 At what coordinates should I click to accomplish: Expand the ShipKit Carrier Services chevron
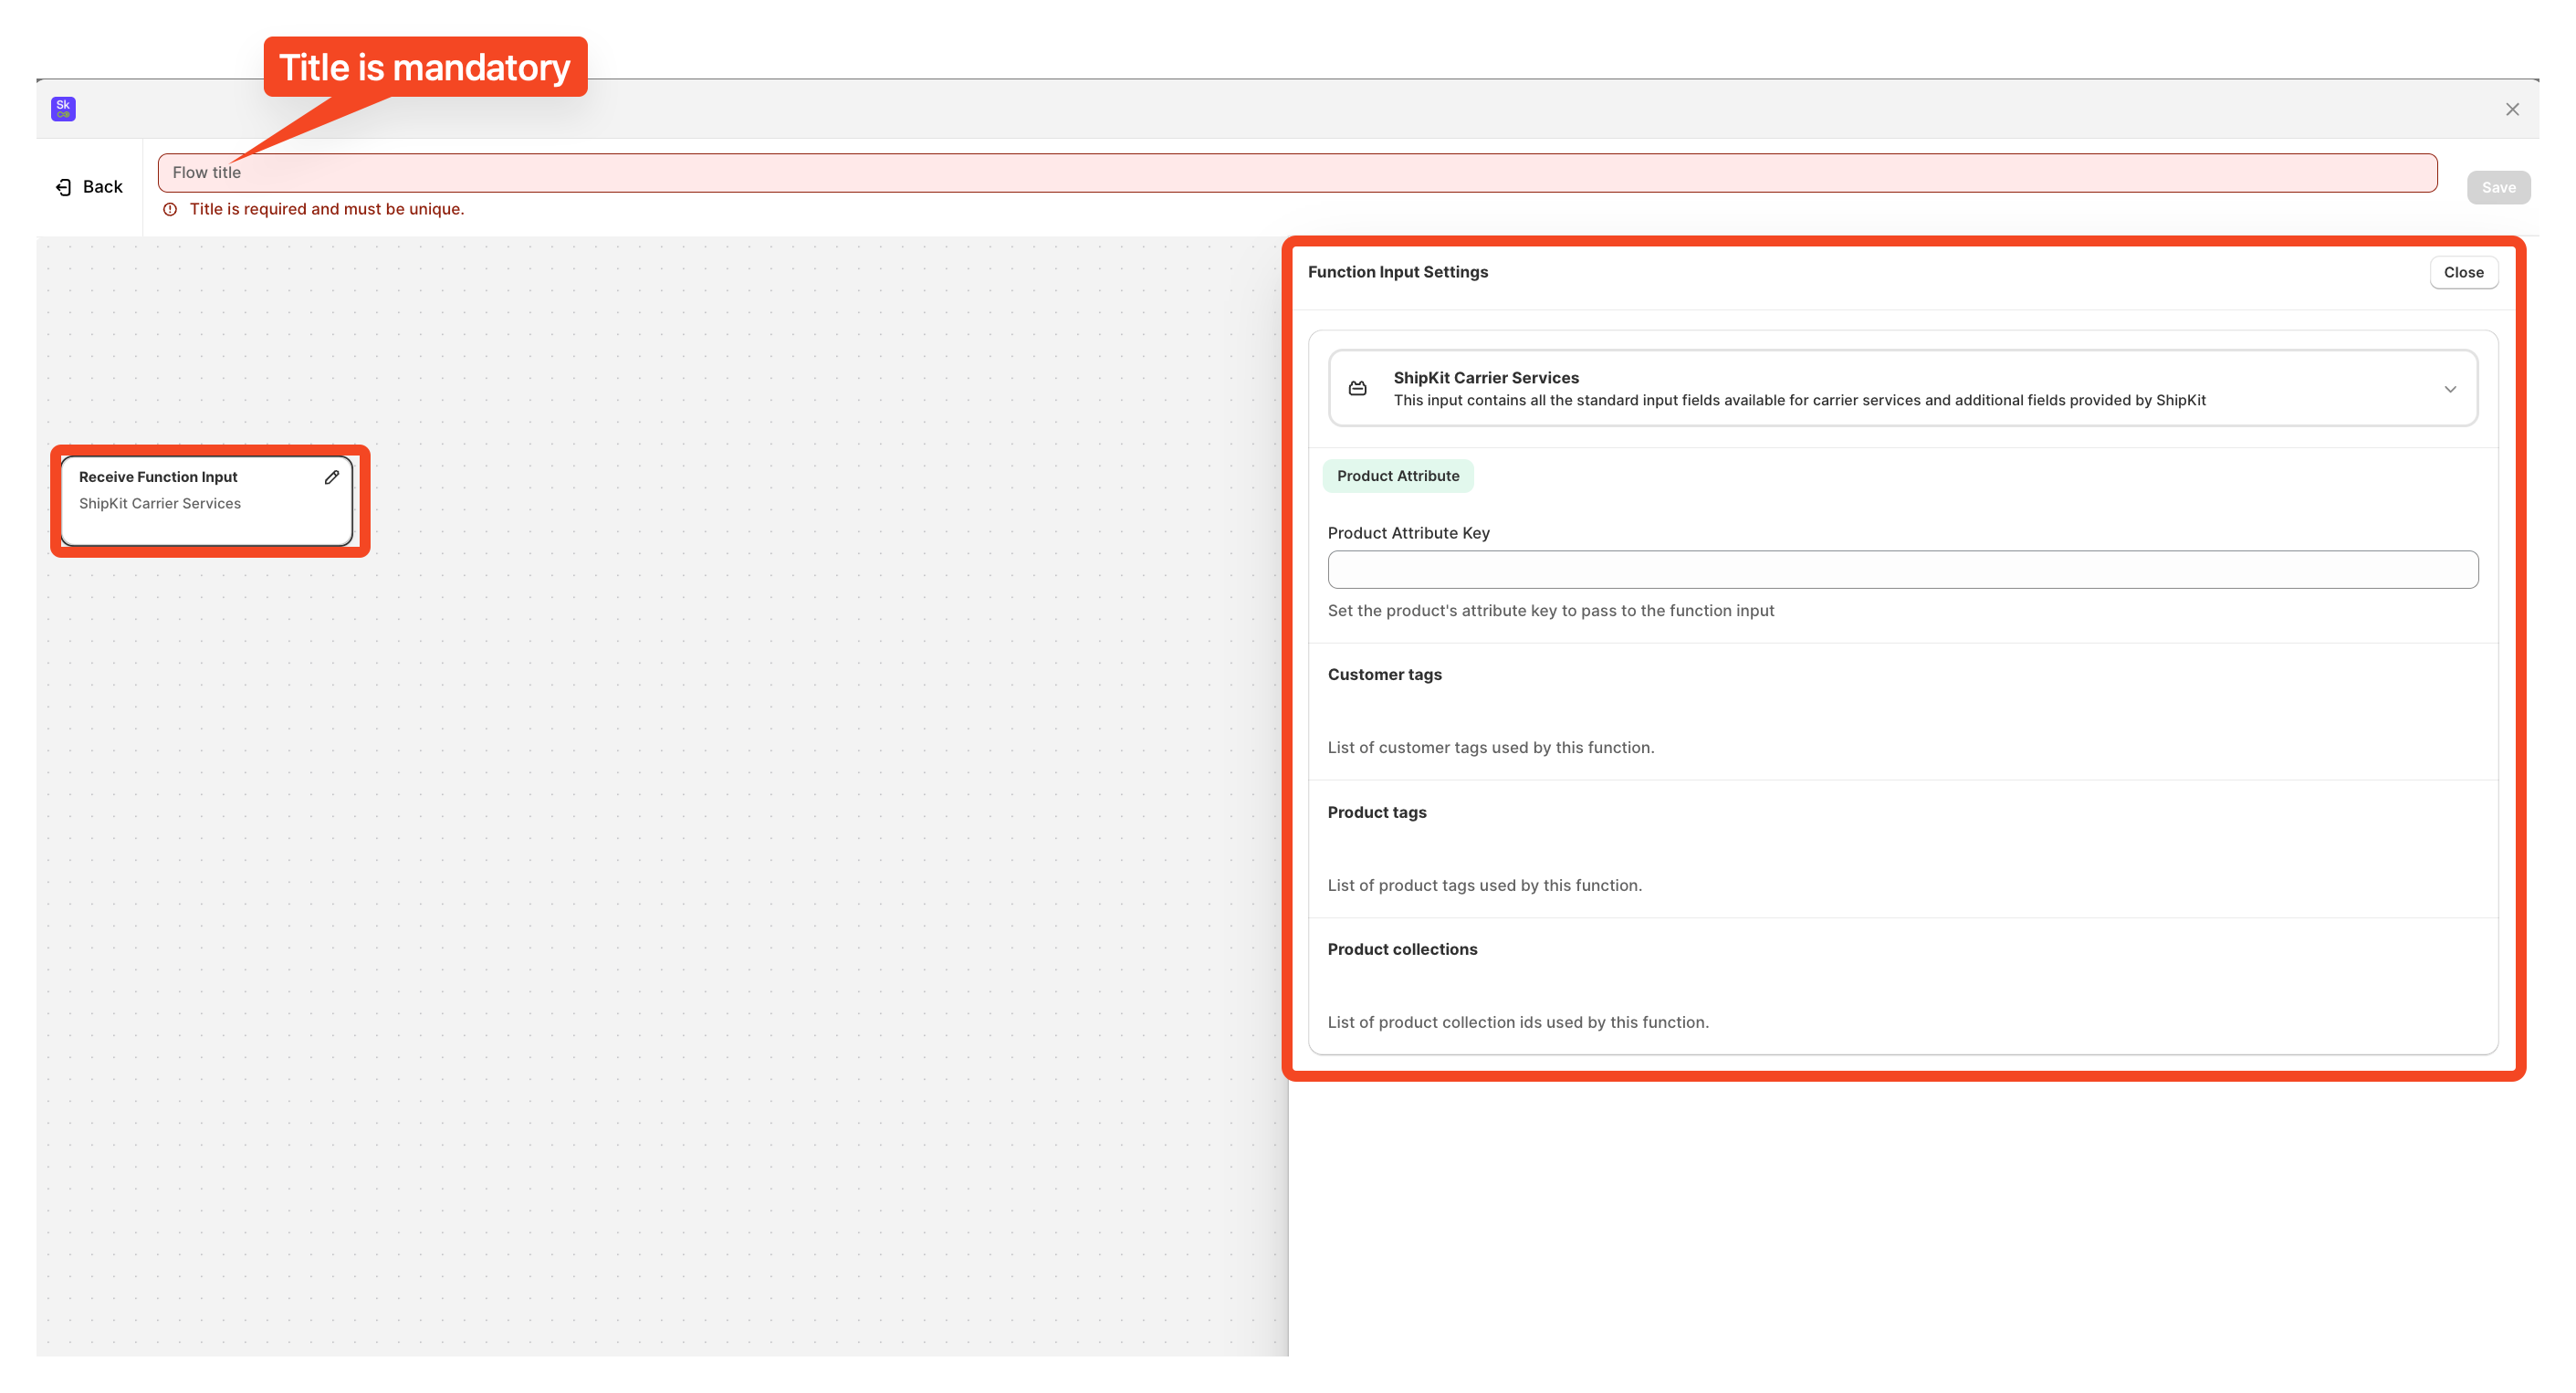[2449, 389]
